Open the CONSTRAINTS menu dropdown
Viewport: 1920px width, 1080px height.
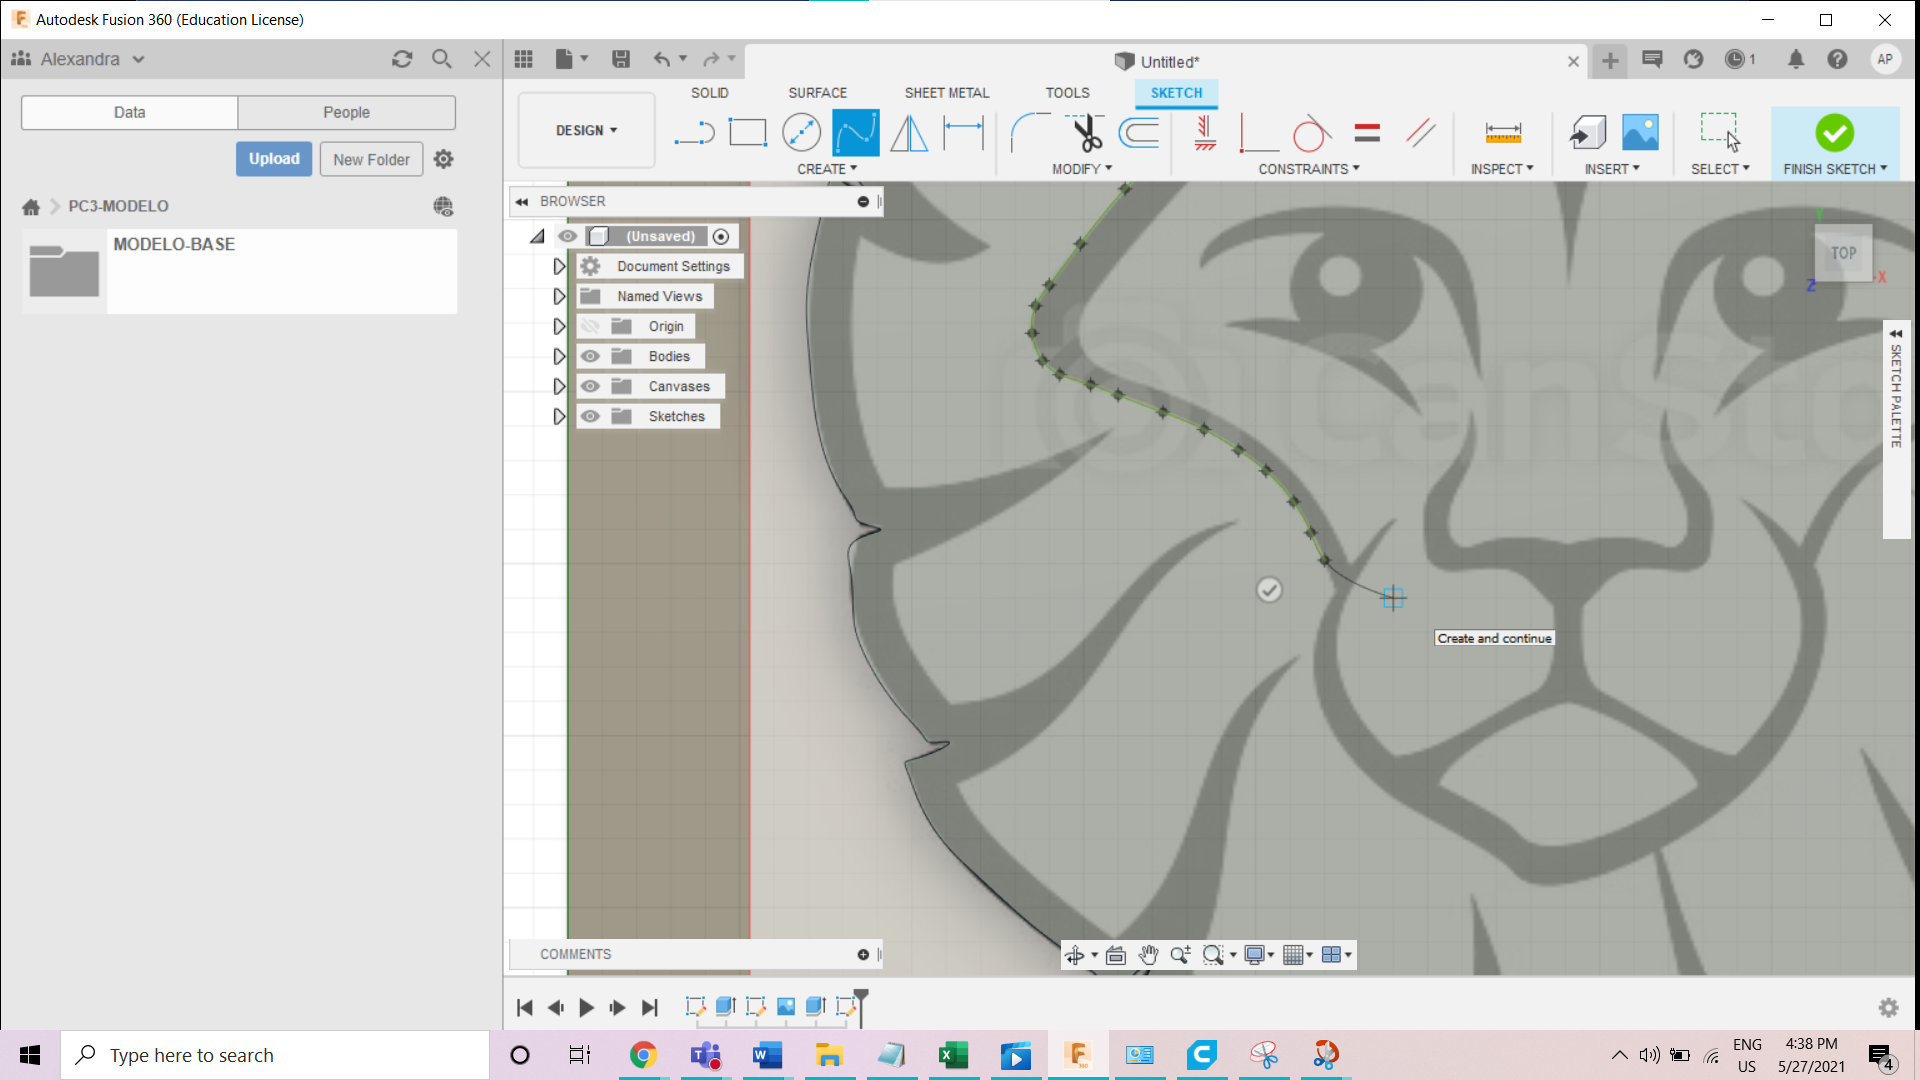pos(1309,169)
